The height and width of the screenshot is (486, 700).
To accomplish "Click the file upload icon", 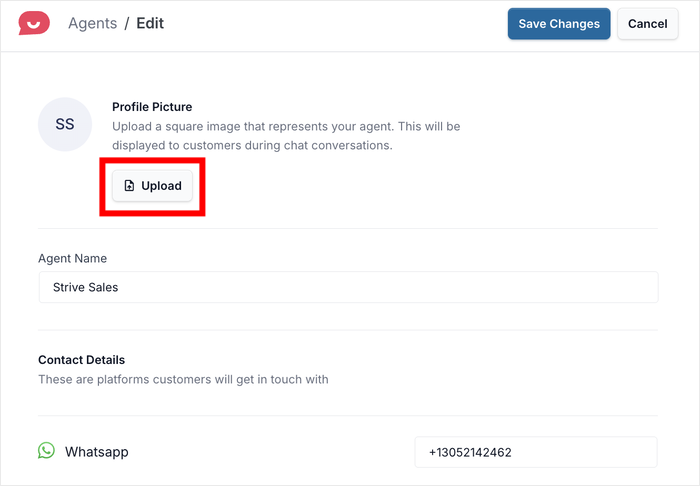I will click(129, 186).
